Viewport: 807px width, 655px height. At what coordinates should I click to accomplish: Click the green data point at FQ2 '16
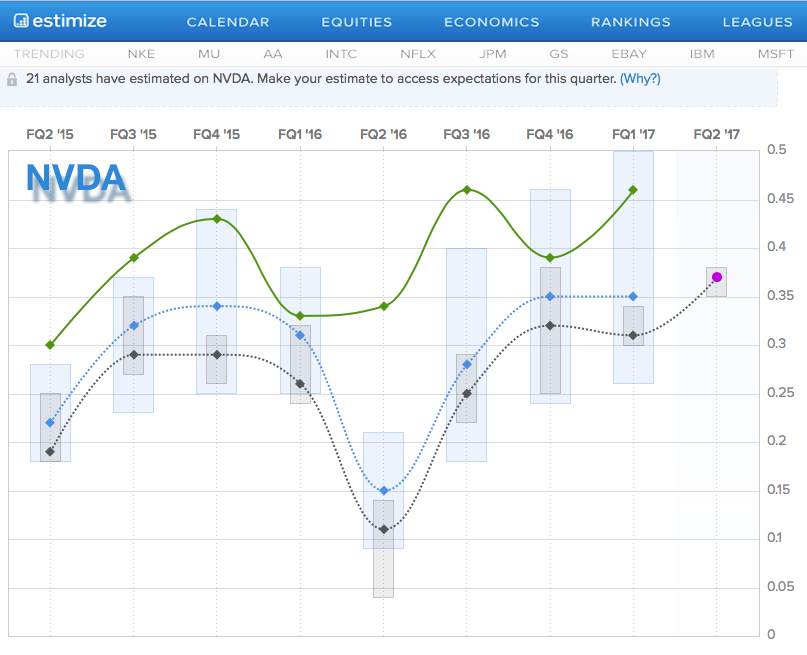(383, 306)
